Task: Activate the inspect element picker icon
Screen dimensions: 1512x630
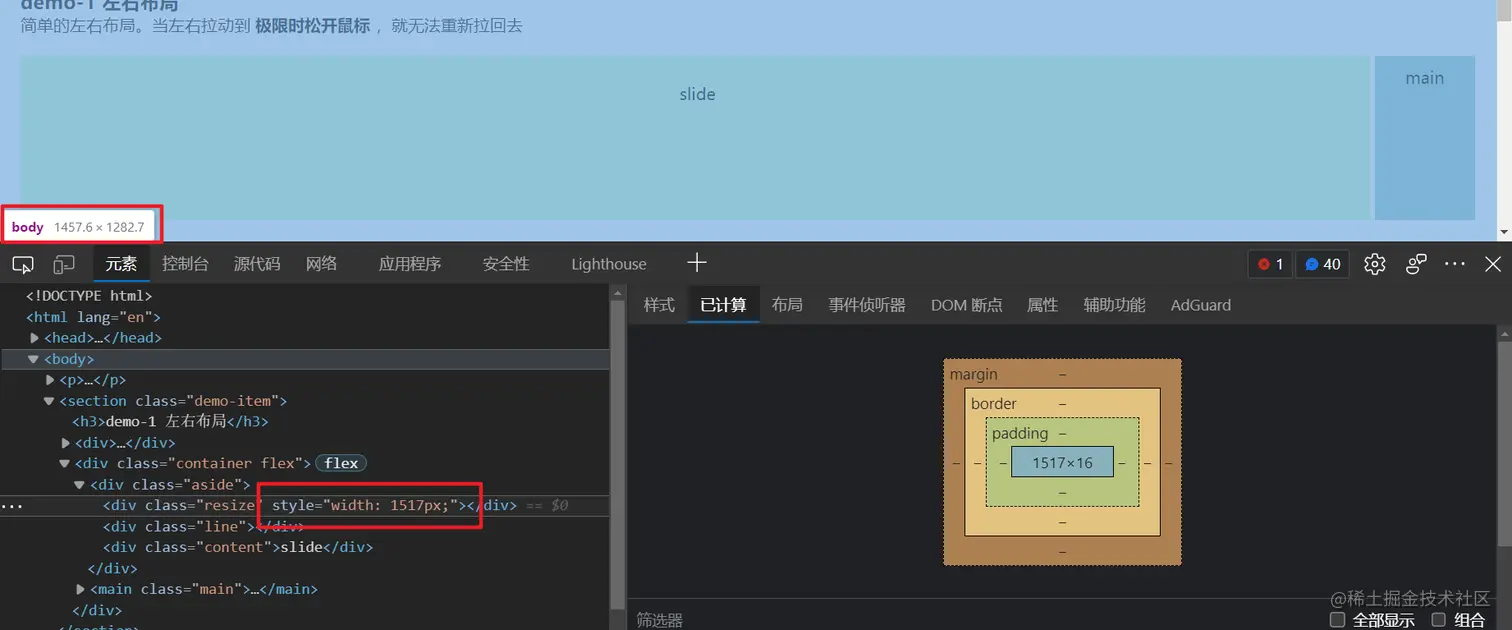Action: pyautogui.click(x=23, y=264)
